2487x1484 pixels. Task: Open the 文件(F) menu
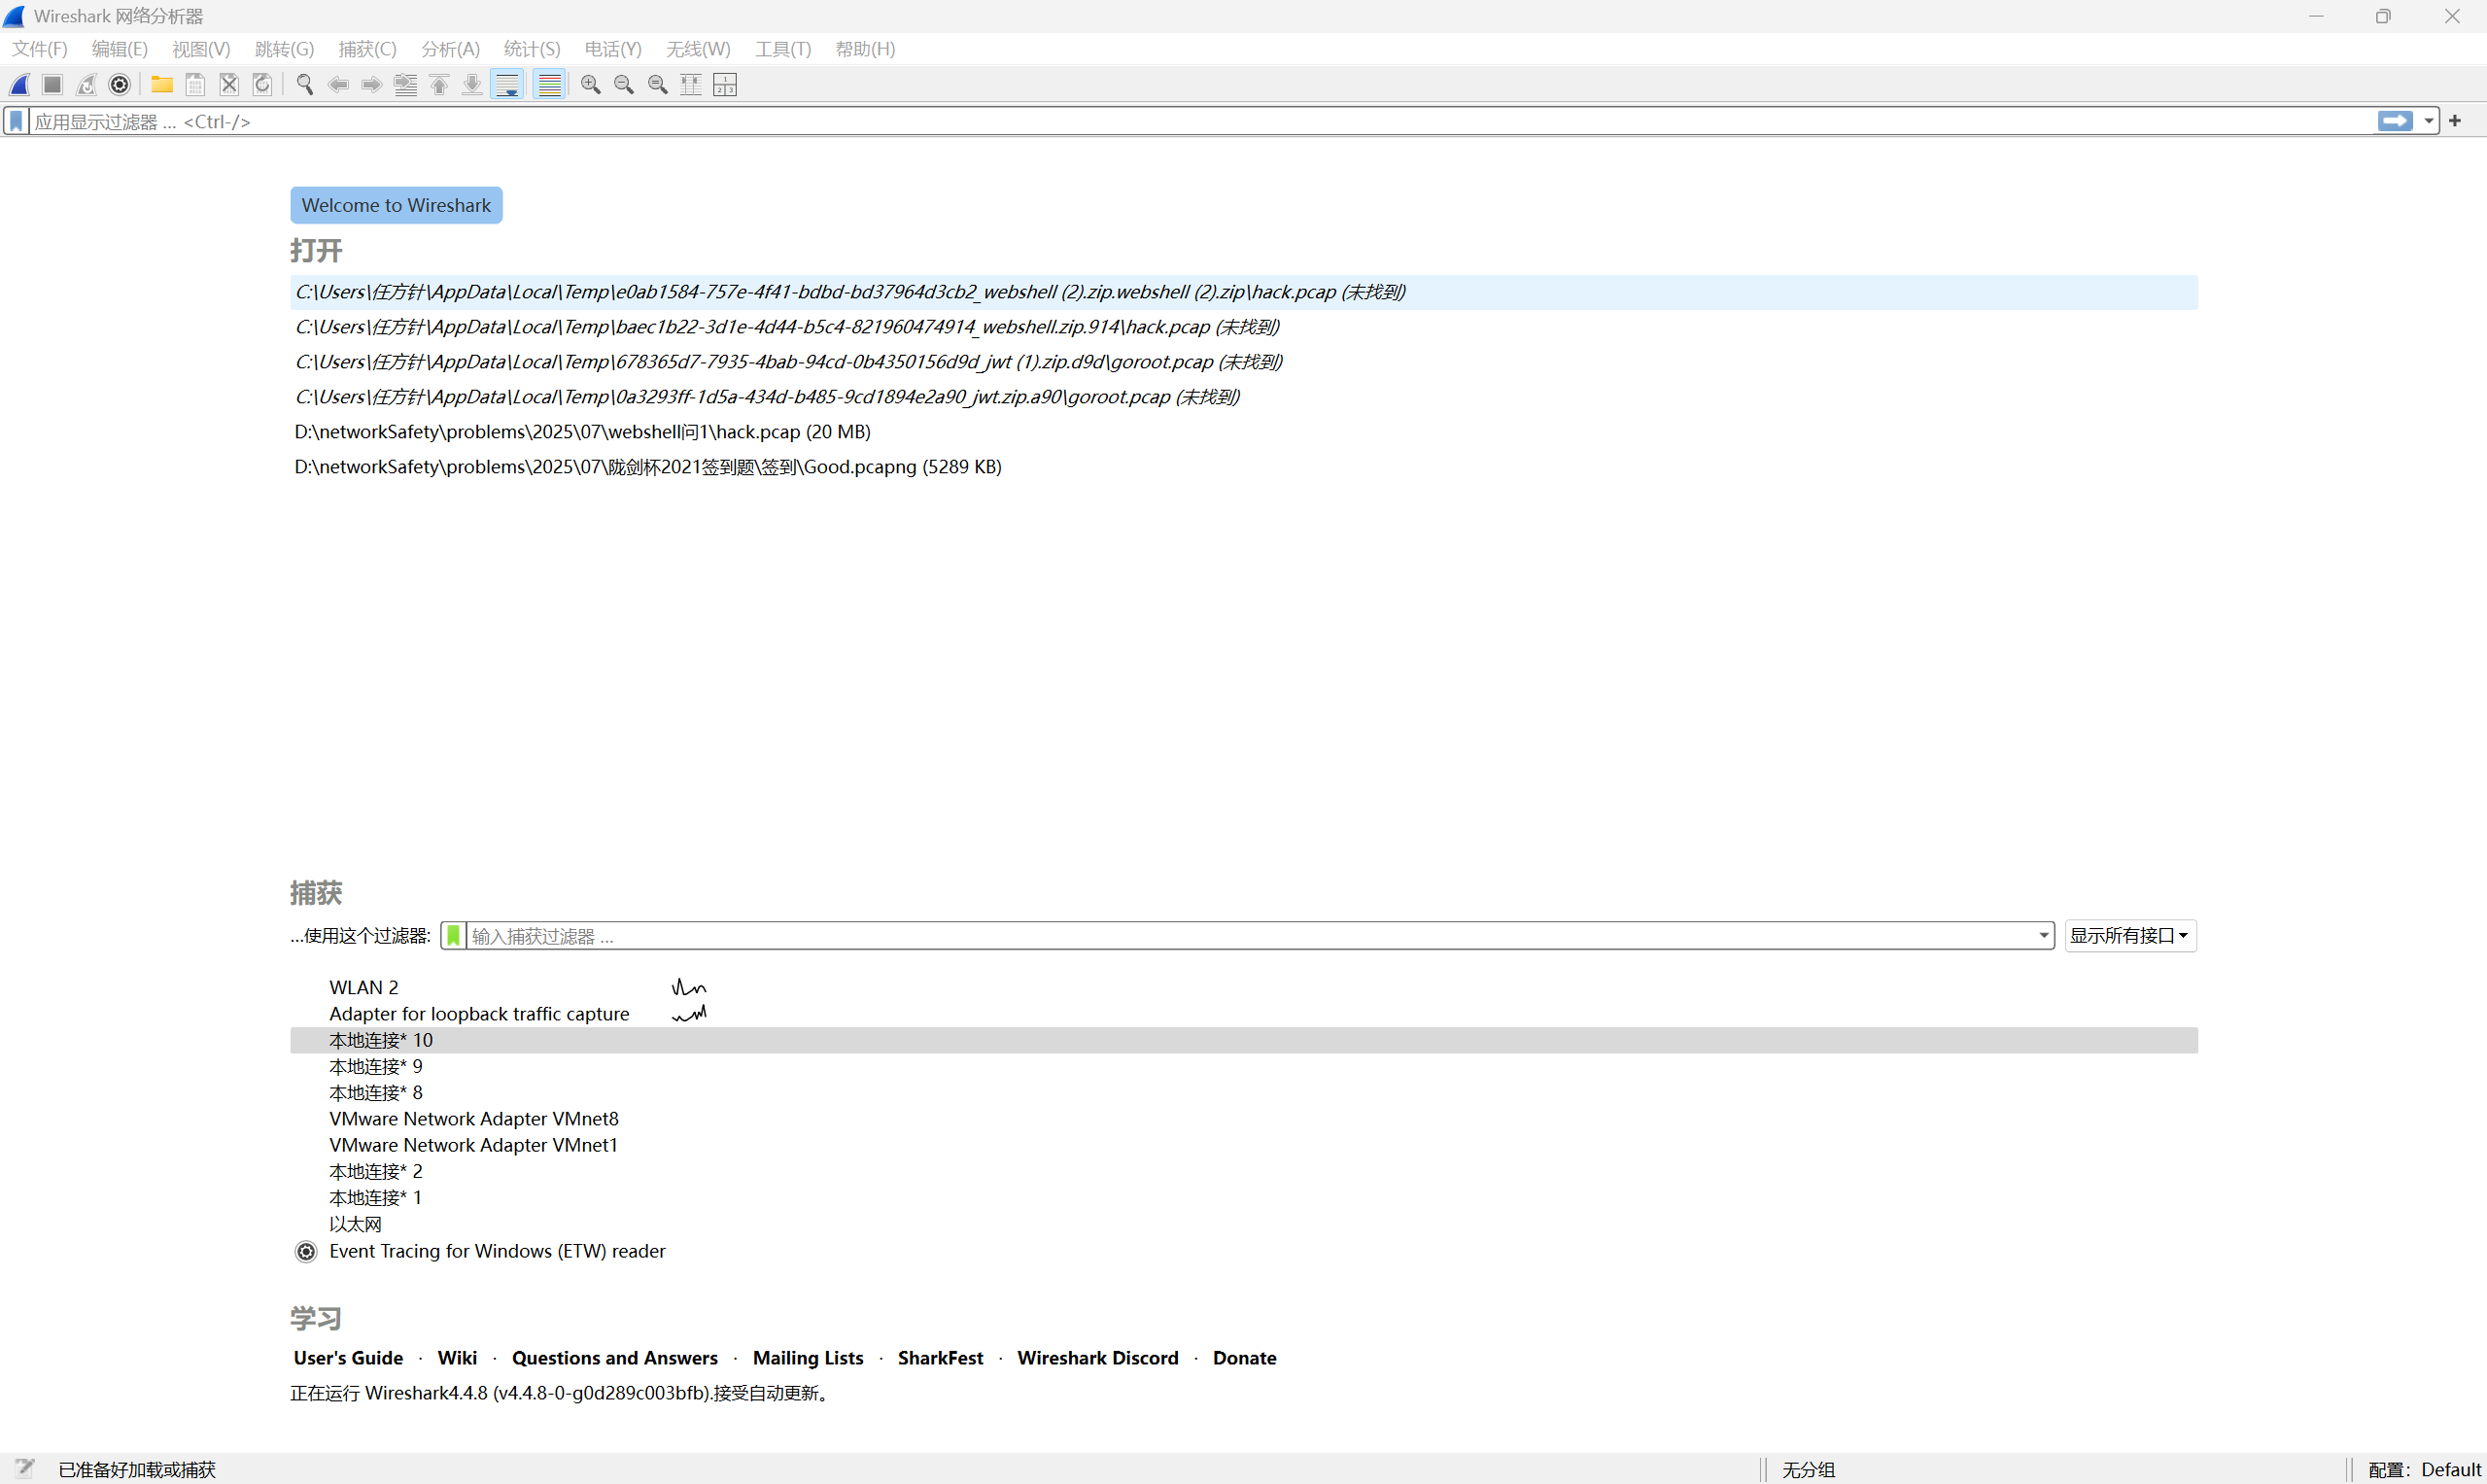coord(39,49)
